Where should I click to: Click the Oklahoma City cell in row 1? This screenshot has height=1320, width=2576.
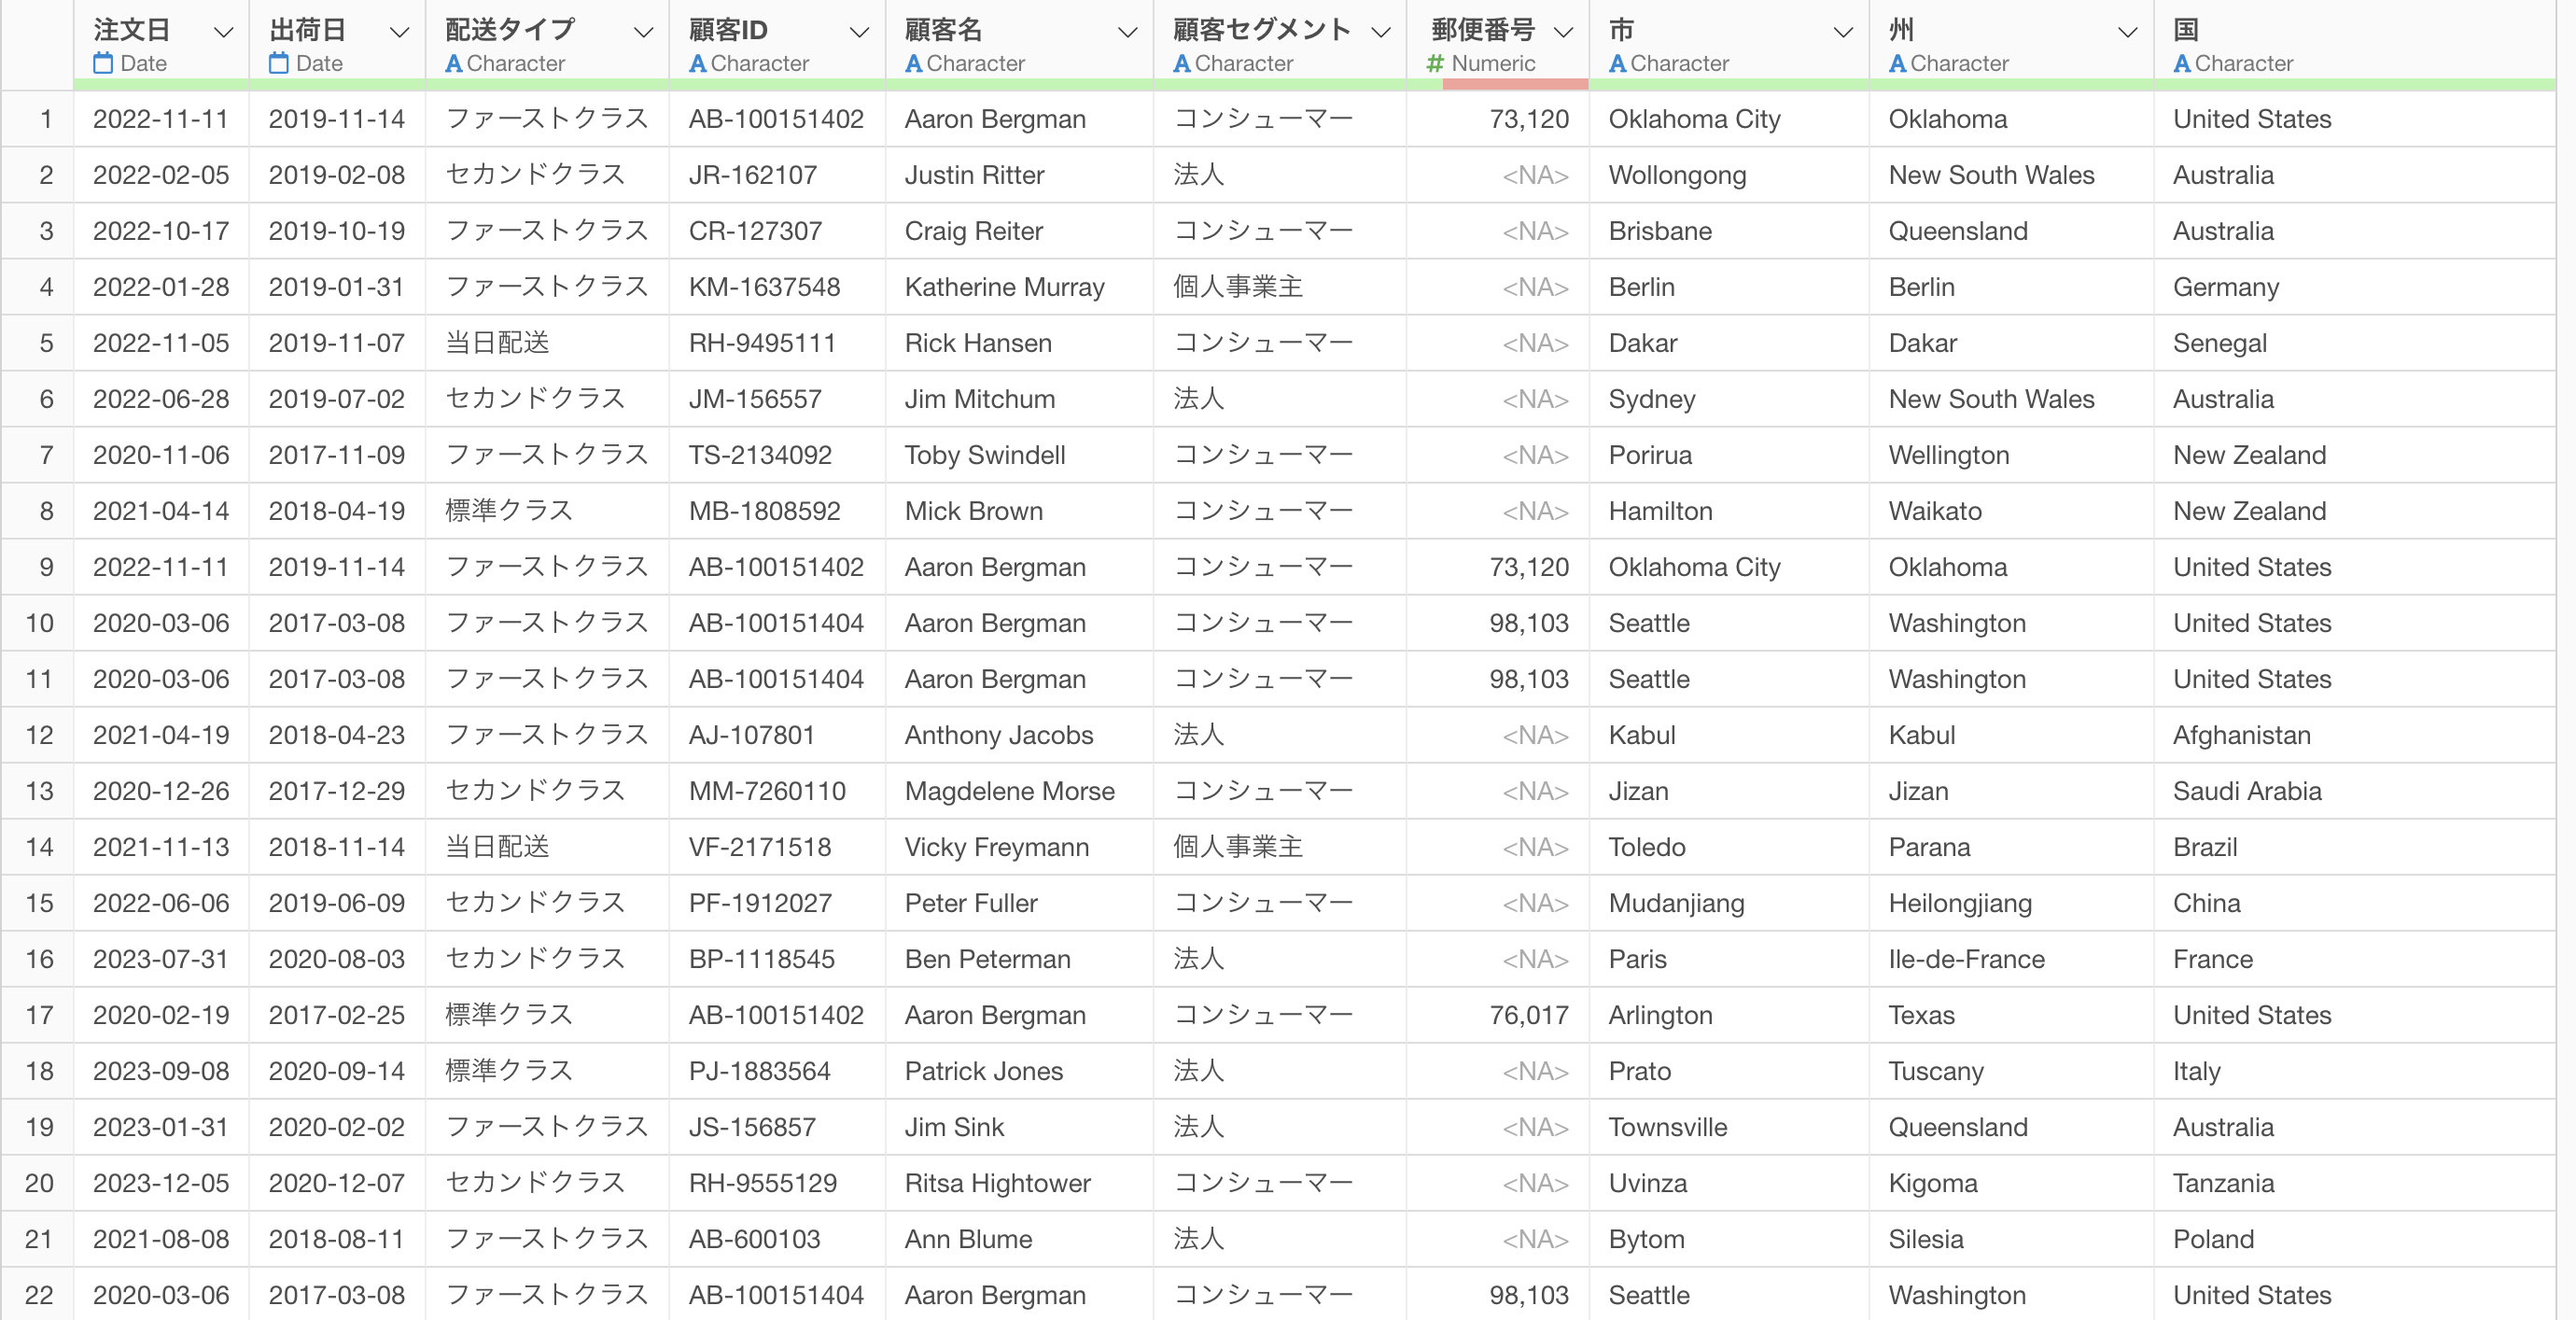[x=1694, y=119]
